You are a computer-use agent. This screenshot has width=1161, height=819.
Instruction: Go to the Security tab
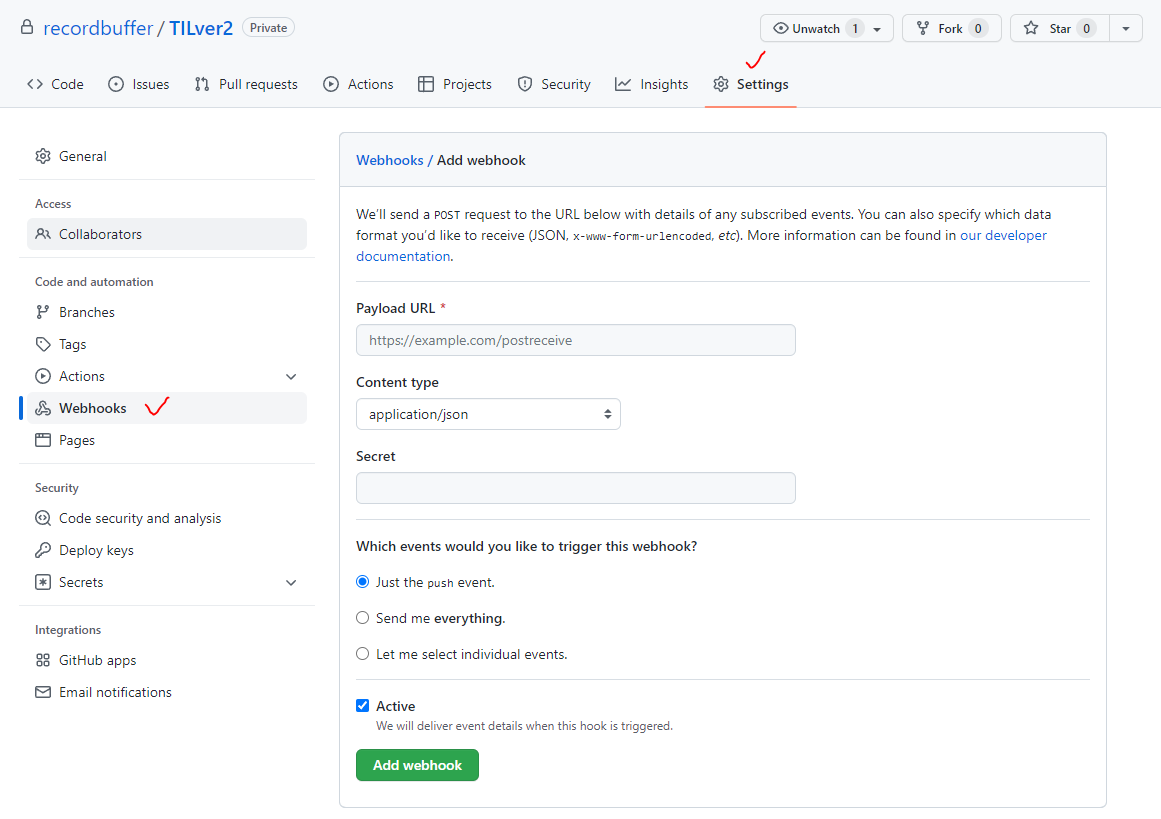coord(554,84)
